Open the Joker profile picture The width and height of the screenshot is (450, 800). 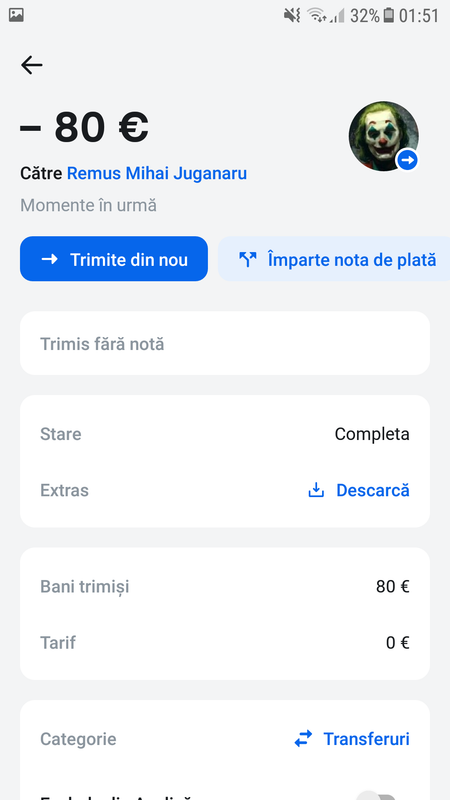[384, 136]
